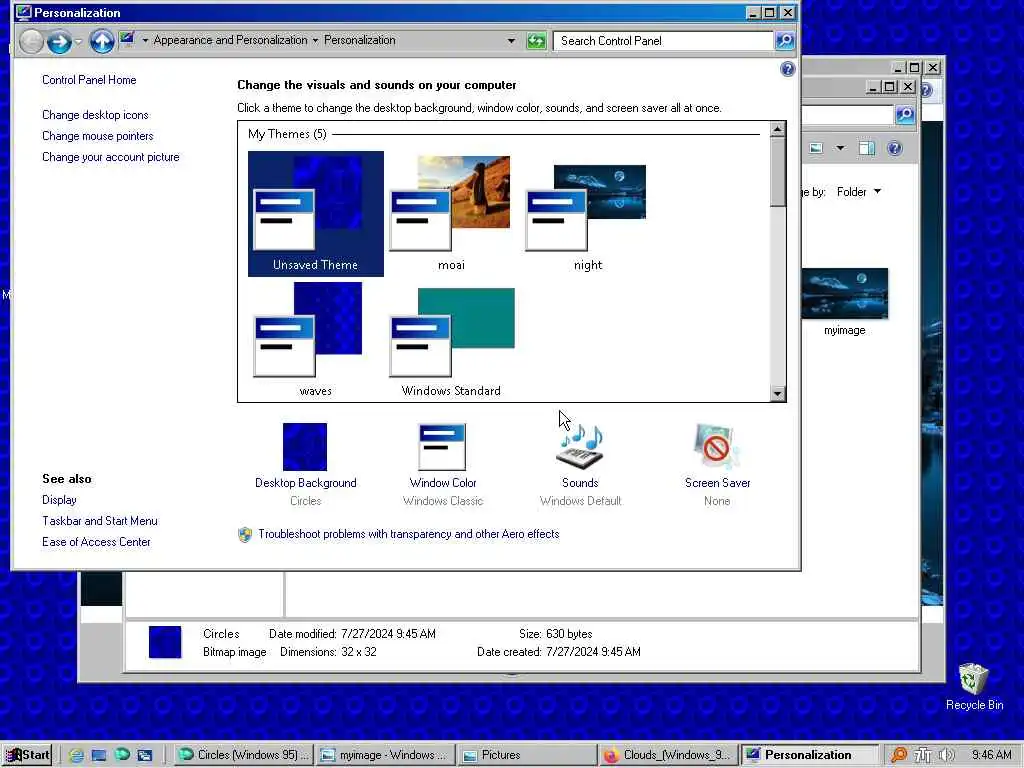
Task: Open Change desktop icons
Action: tap(95, 115)
